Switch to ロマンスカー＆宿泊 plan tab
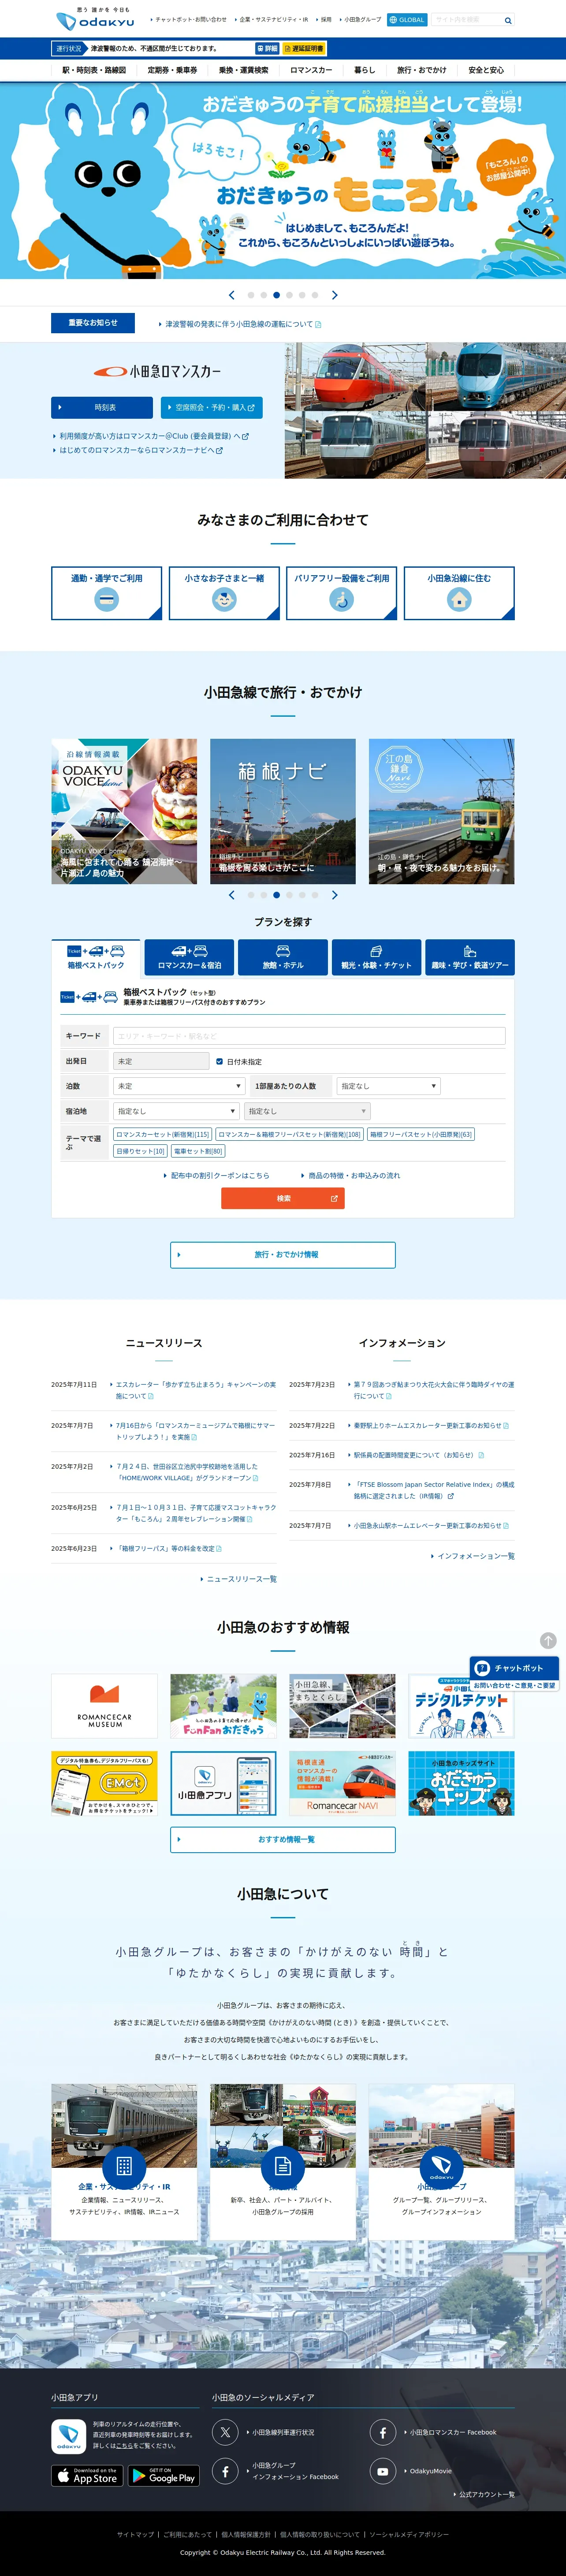Image resolution: width=566 pixels, height=2576 pixels. 189,957
